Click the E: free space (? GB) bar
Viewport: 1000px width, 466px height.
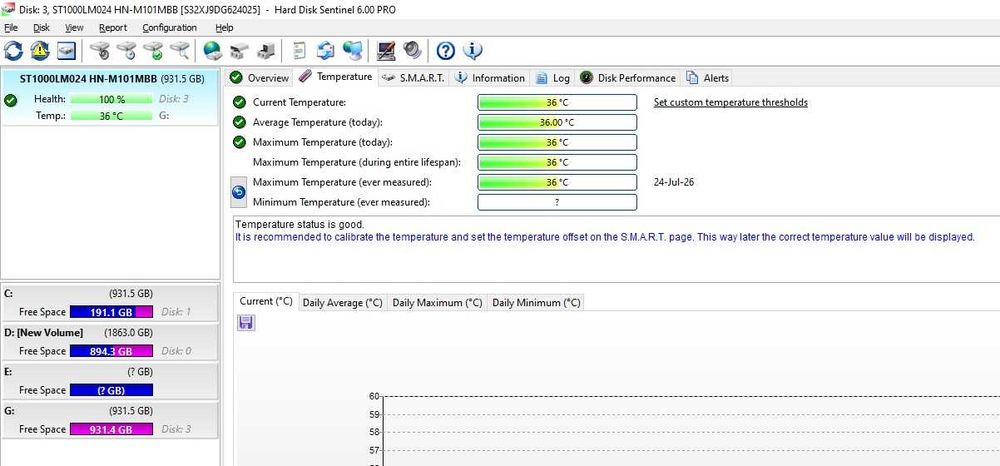point(112,390)
